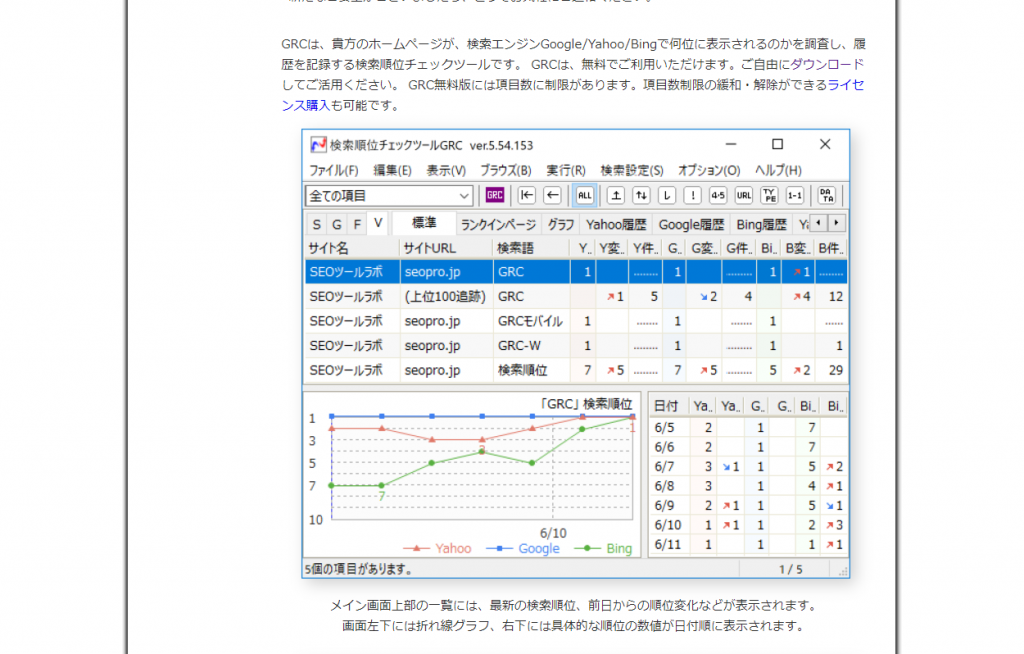Select the GRC-W row
The image size is (1024, 654).
click(576, 346)
